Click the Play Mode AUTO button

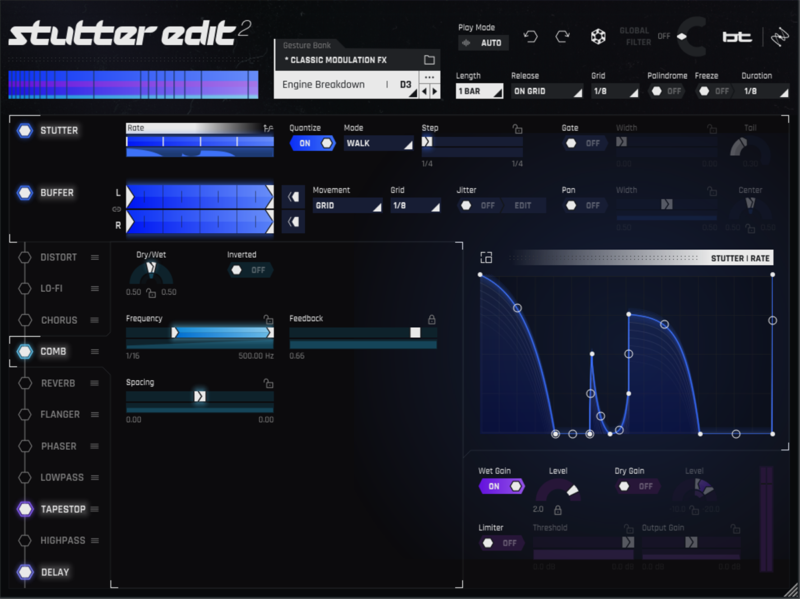484,43
